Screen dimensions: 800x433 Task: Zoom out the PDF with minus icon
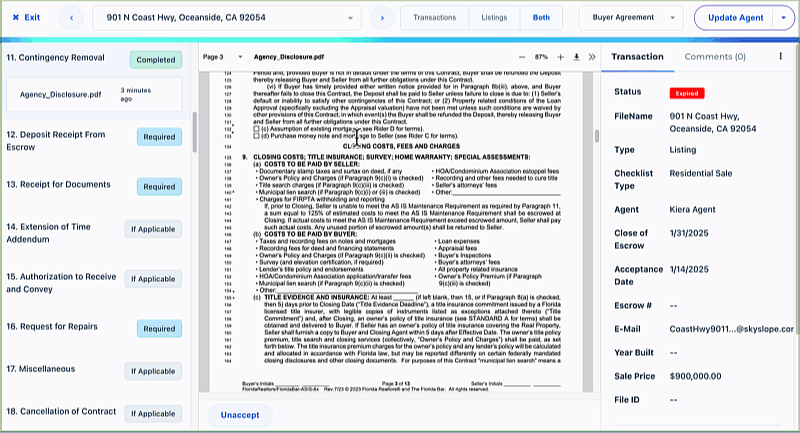[x=521, y=57]
